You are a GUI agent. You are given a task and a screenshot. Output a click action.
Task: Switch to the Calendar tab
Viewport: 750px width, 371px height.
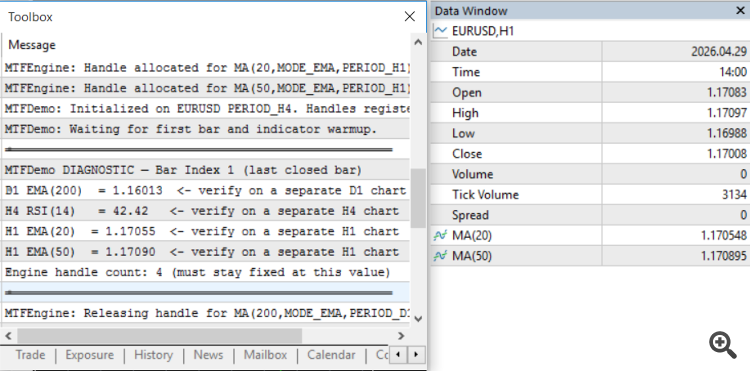point(331,355)
